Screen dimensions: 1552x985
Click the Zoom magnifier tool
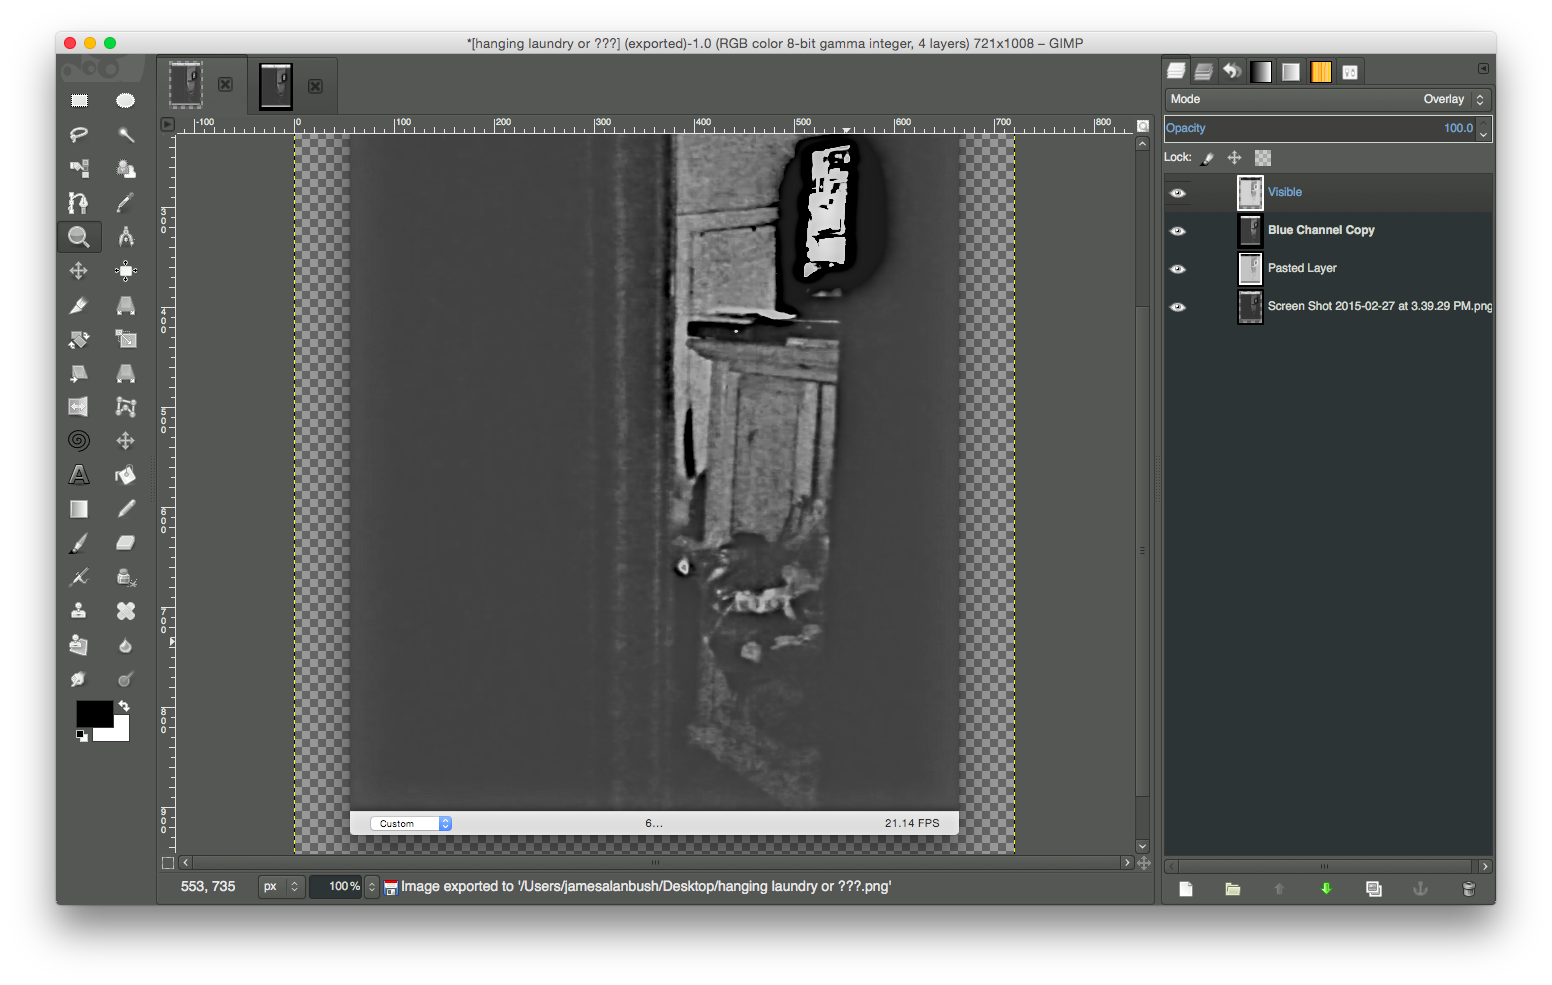pyautogui.click(x=79, y=237)
